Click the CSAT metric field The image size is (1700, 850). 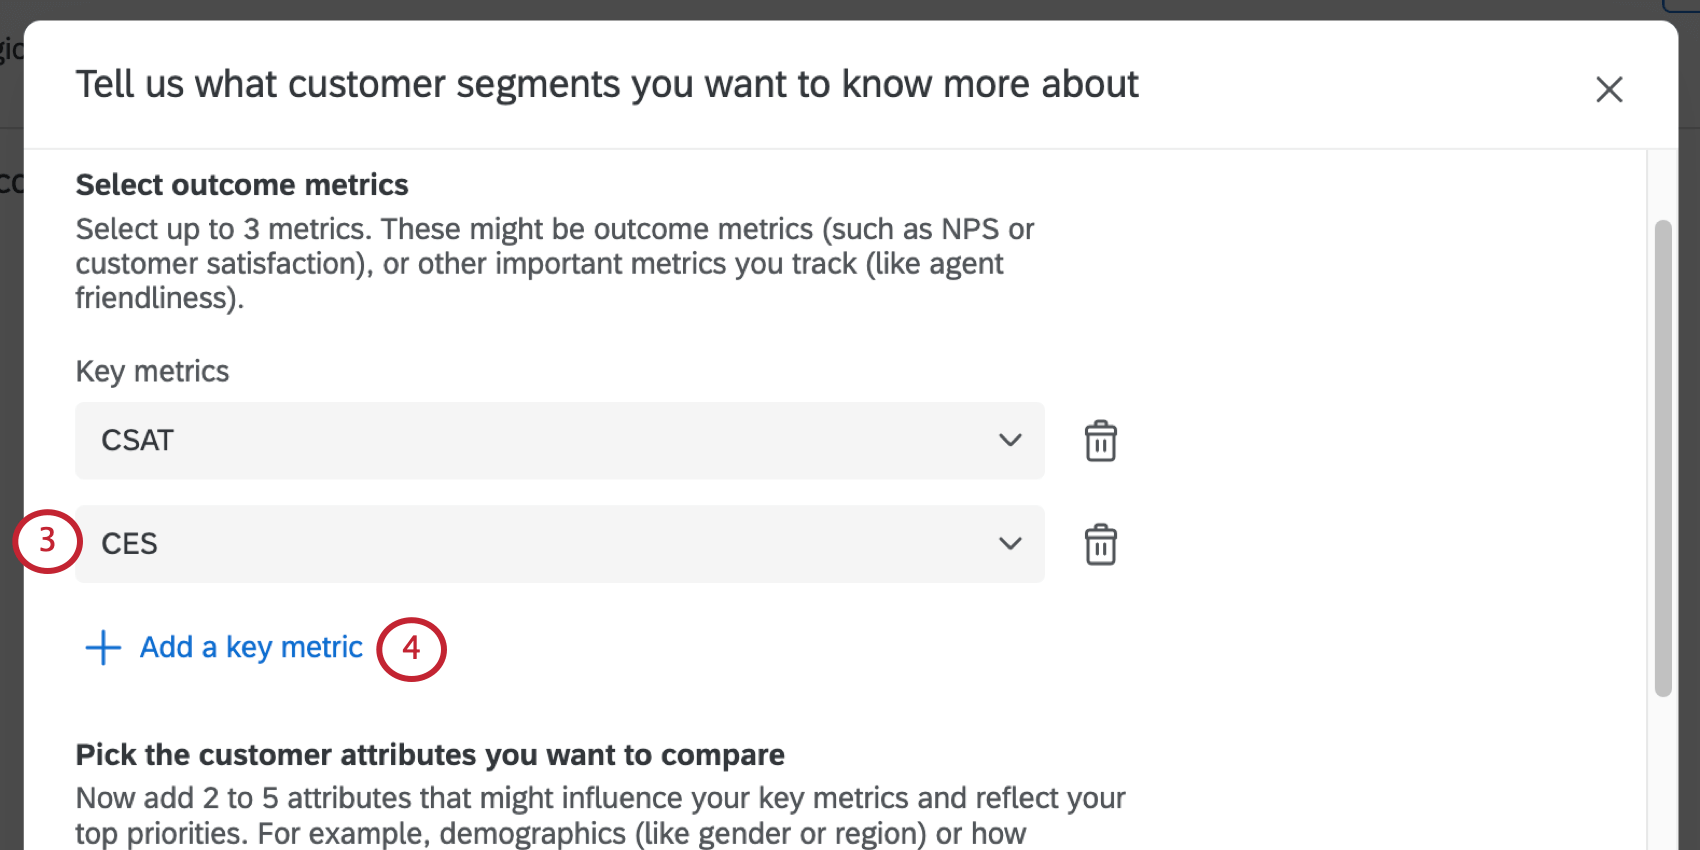coord(559,440)
